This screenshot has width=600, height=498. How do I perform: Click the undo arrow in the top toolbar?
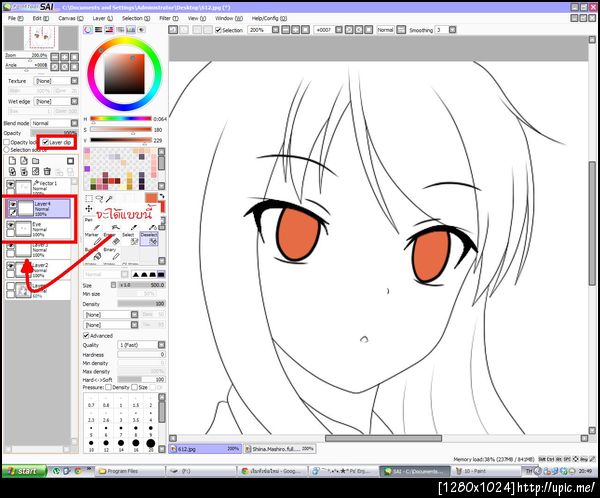pyautogui.click(x=173, y=29)
